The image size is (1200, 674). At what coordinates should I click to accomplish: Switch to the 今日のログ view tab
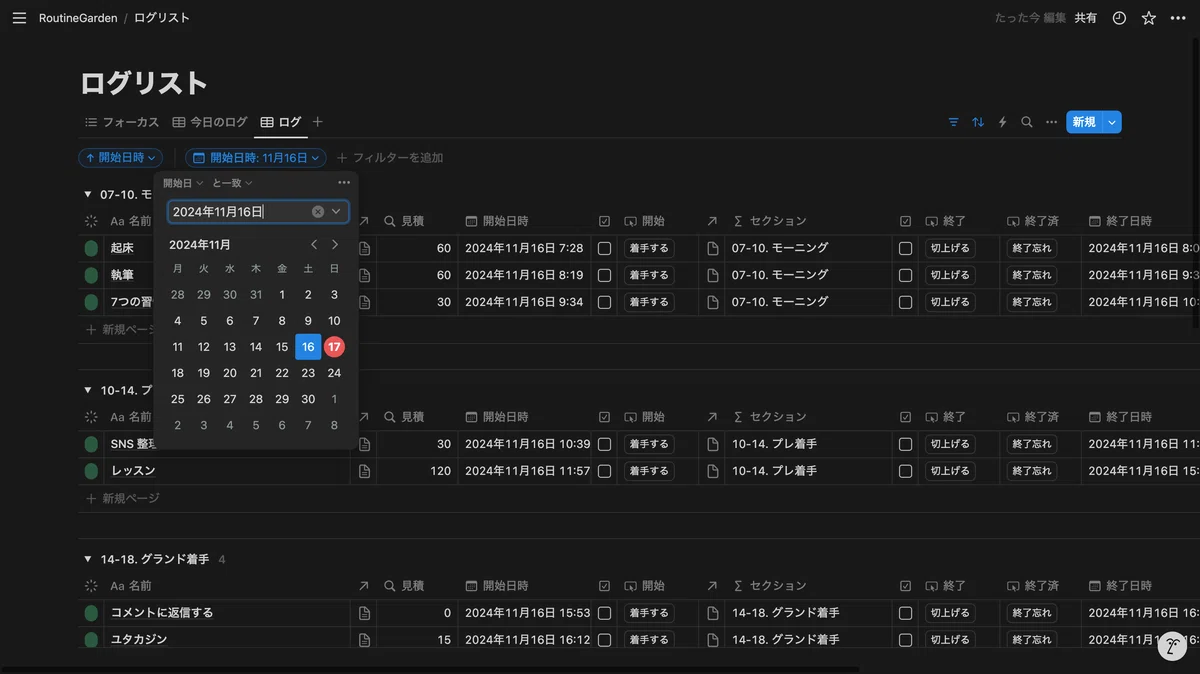[x=210, y=122]
